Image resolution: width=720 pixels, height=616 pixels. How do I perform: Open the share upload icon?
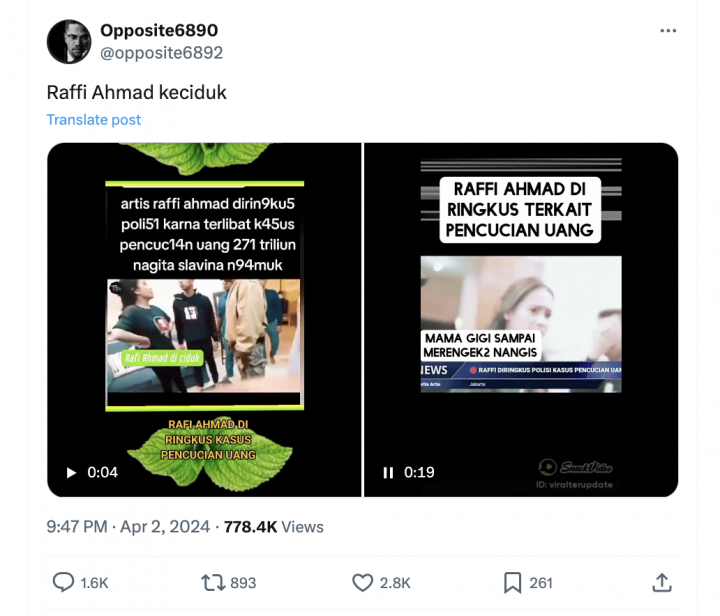(662, 582)
